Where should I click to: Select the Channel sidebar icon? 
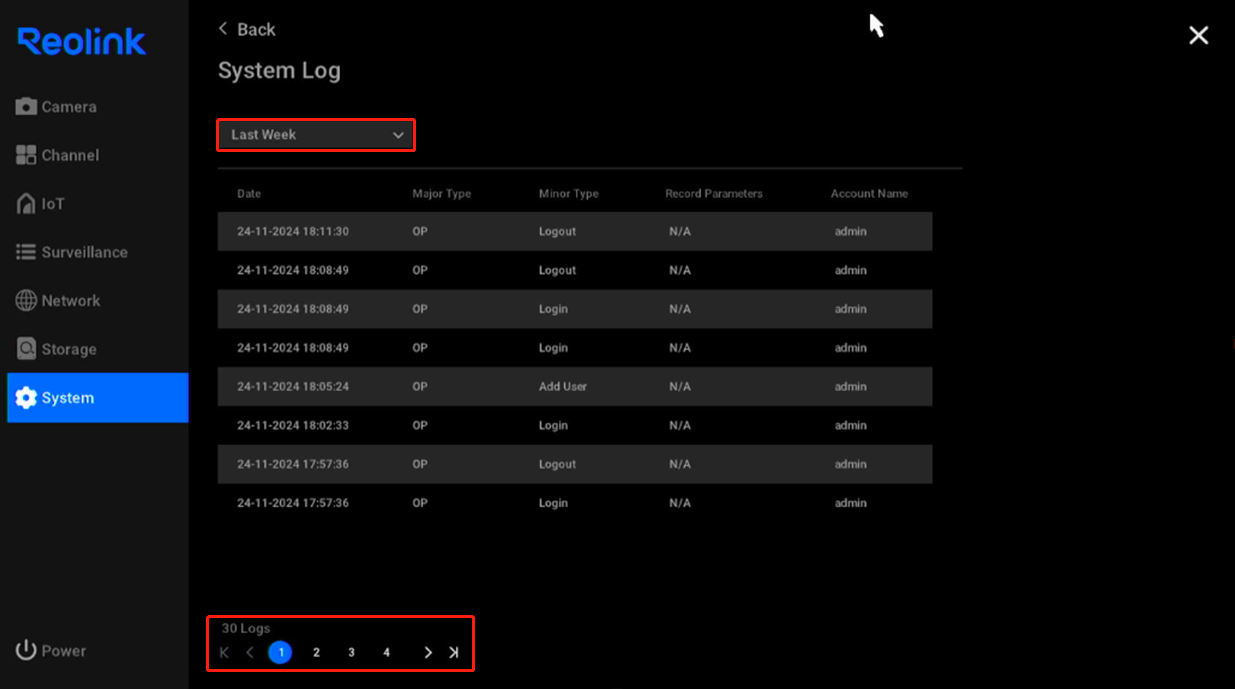click(69, 155)
